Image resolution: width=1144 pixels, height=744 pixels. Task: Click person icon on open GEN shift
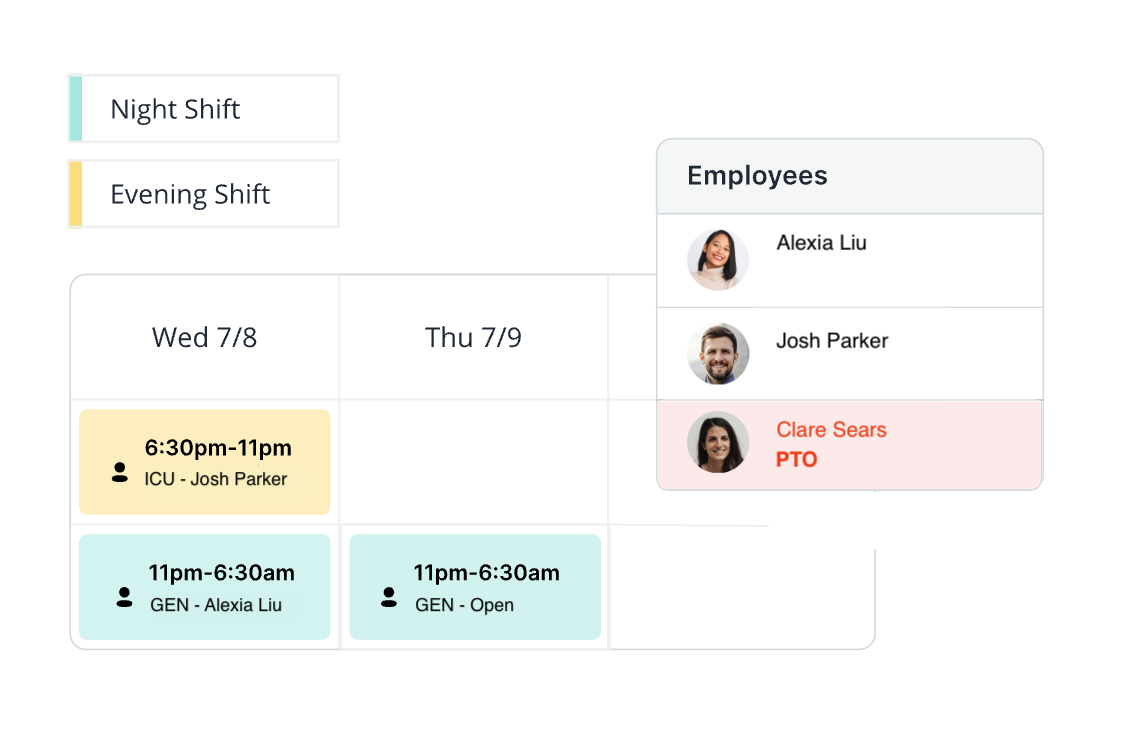tap(389, 597)
